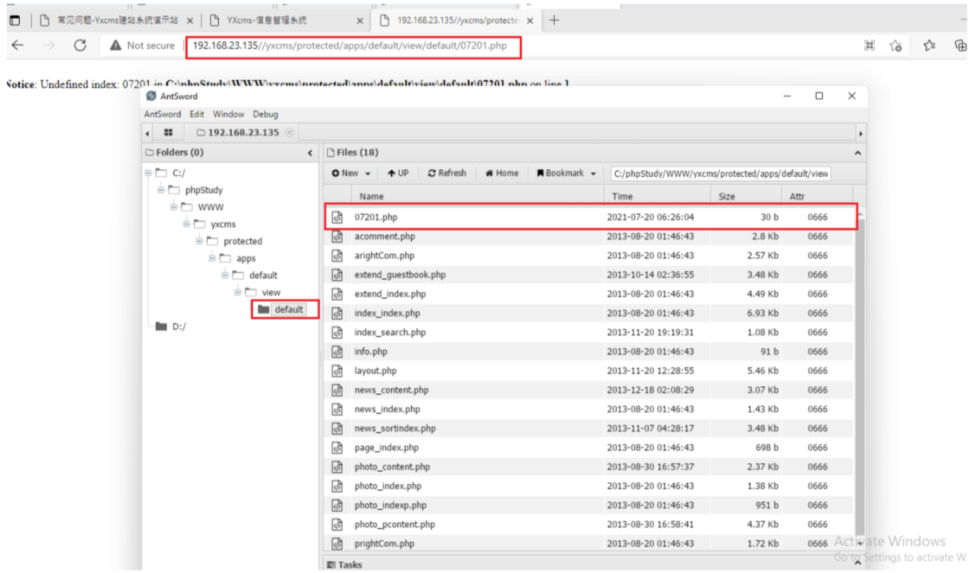Viewport: 968px width, 573px height.
Task: Click the page_index.php file icon
Action: [337, 447]
